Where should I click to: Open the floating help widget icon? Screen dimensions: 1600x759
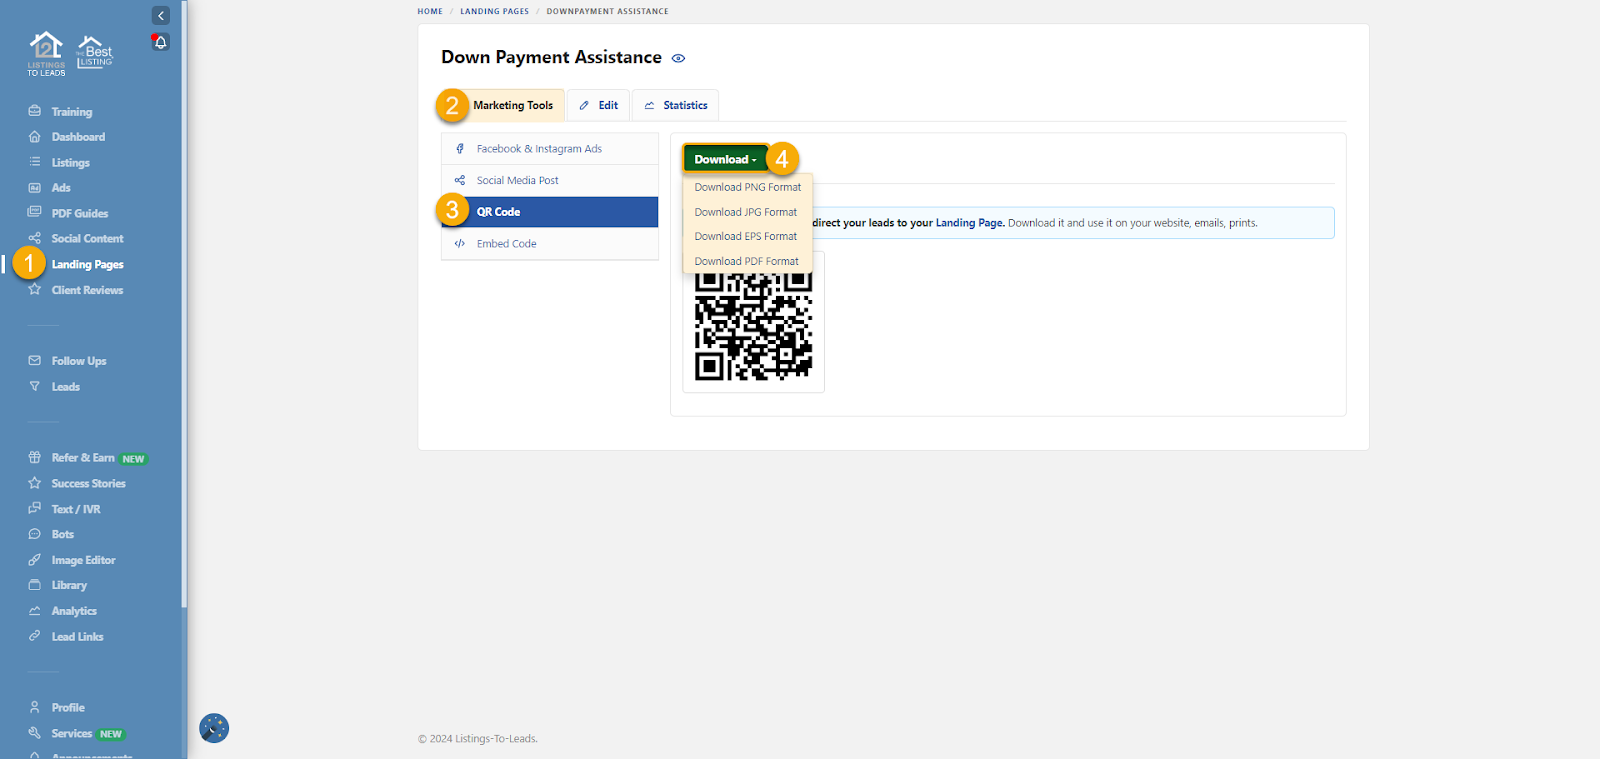coord(214,728)
